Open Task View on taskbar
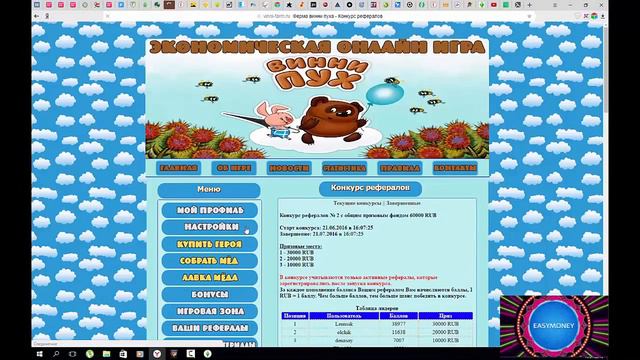This screenshot has width=640, height=360. click(x=73, y=354)
